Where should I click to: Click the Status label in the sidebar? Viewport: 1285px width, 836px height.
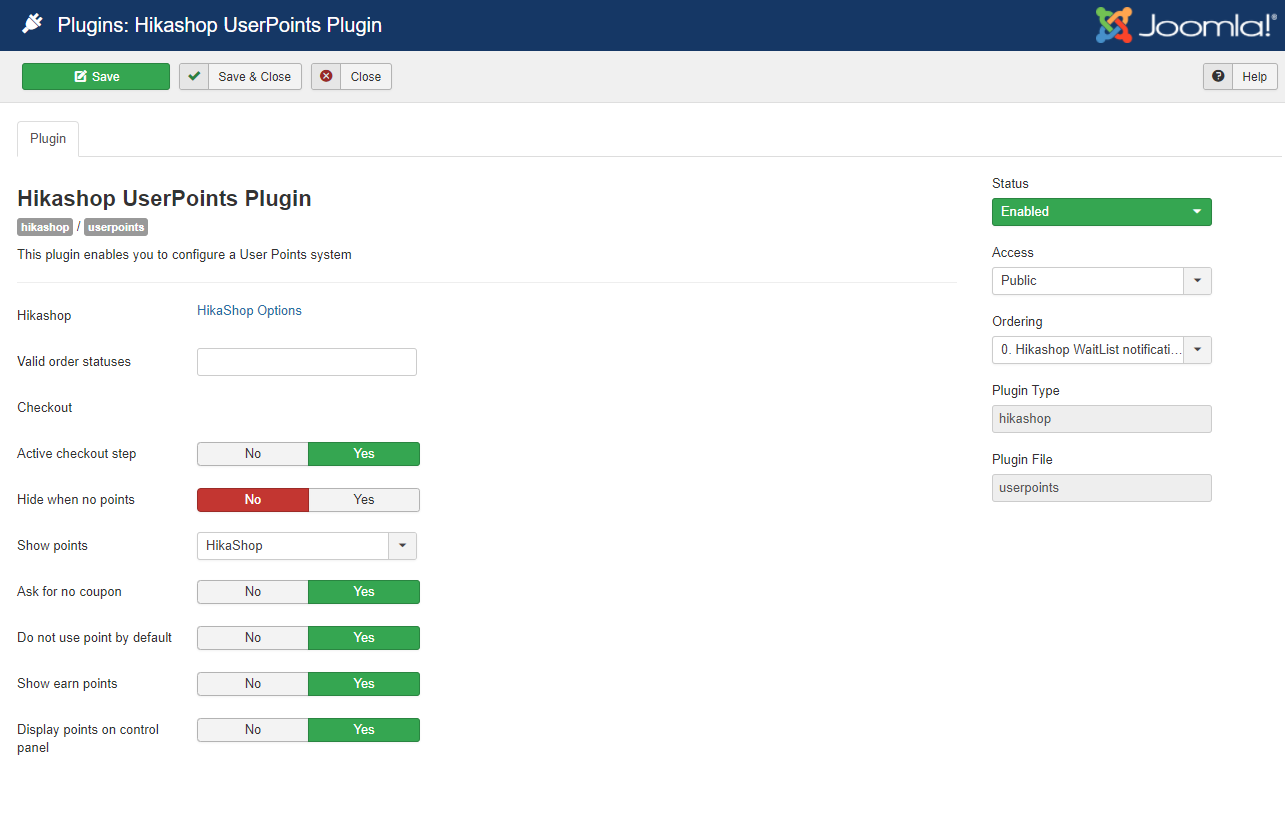coord(1010,184)
